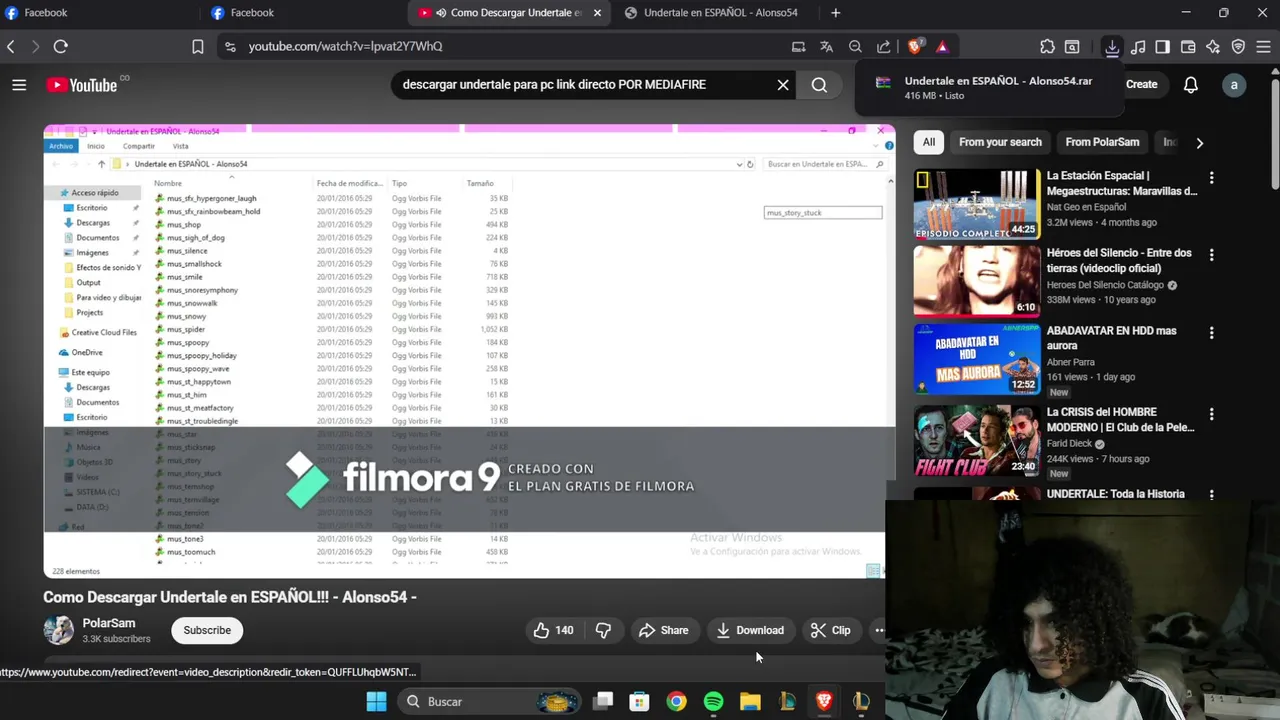Select the 'All' filter chip
1280x720 pixels.
pos(929,142)
